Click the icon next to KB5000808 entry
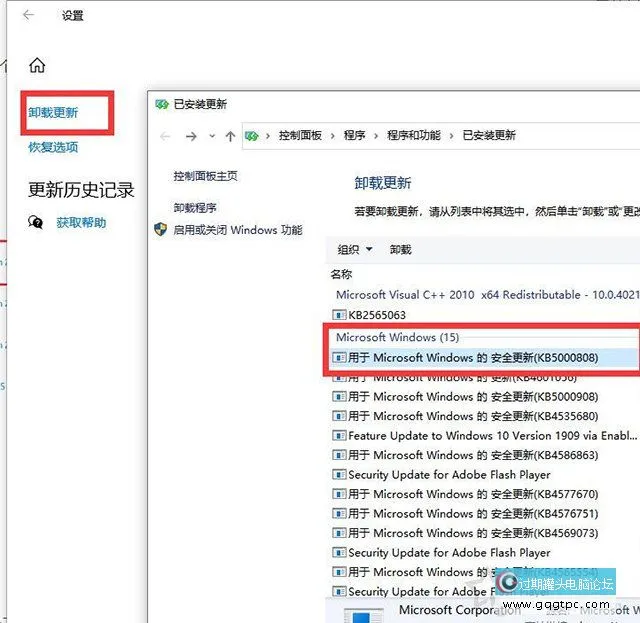Viewport: 640px width, 623px height. pyautogui.click(x=339, y=358)
